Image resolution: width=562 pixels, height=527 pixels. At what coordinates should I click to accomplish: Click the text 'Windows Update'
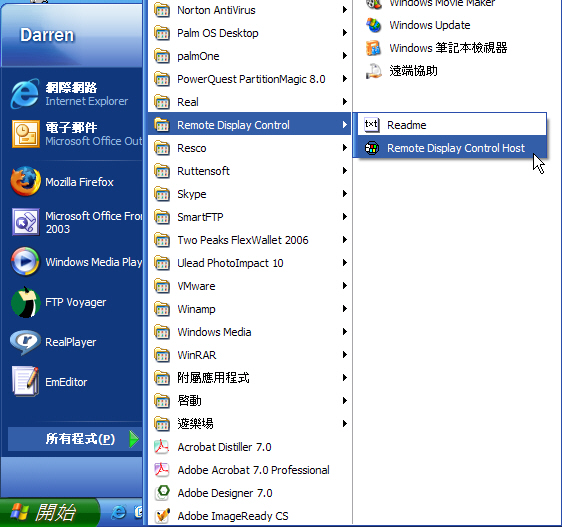point(430,25)
